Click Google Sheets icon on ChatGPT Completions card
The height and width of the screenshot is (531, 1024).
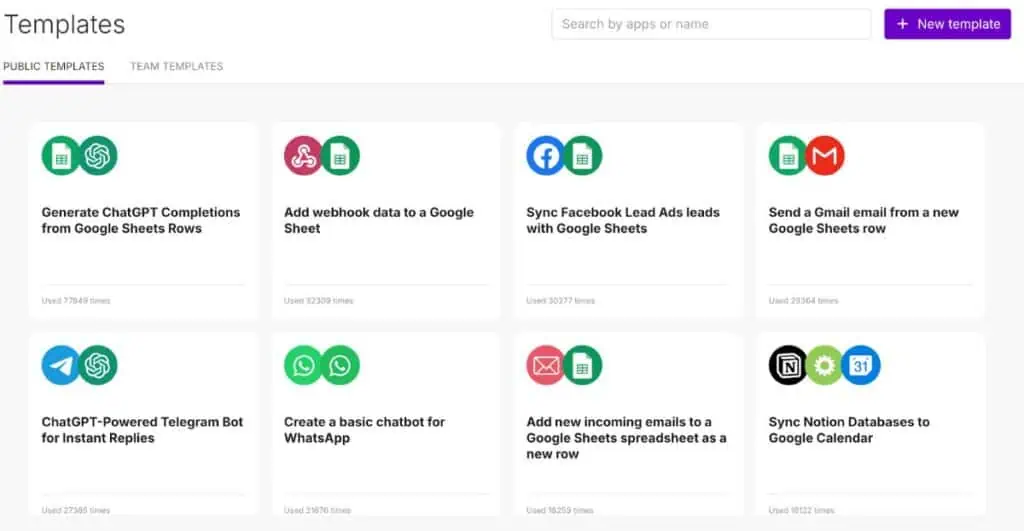pos(61,155)
